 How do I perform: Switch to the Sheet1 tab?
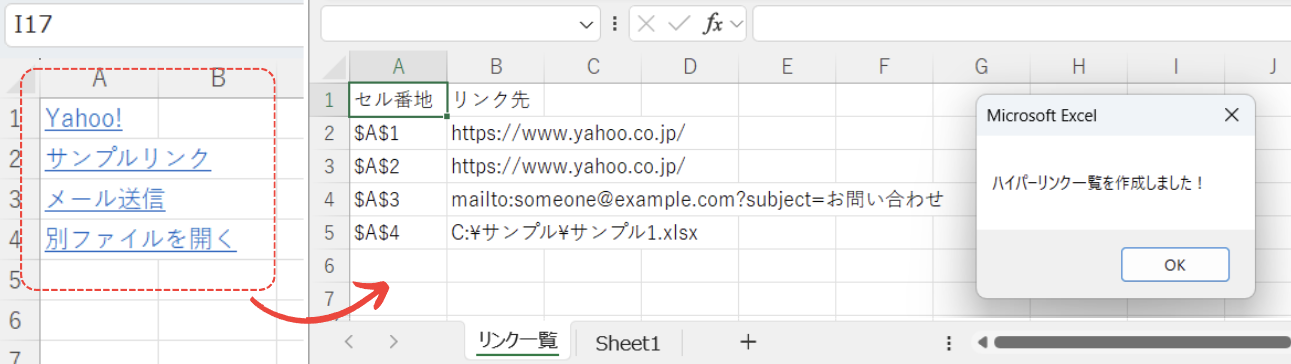(x=628, y=343)
